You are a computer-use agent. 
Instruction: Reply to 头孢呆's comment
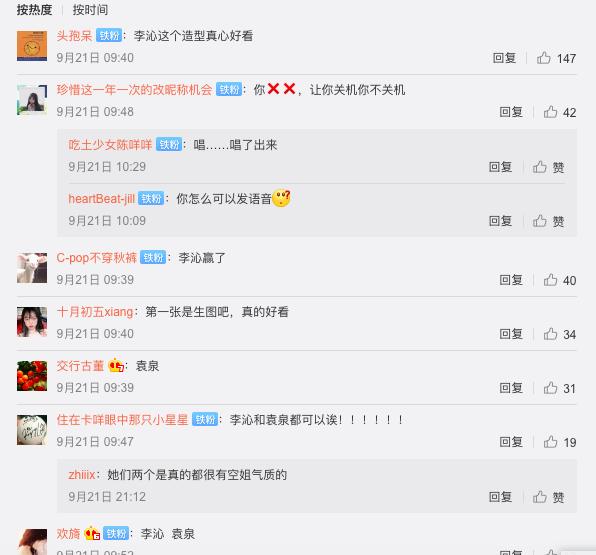point(504,58)
